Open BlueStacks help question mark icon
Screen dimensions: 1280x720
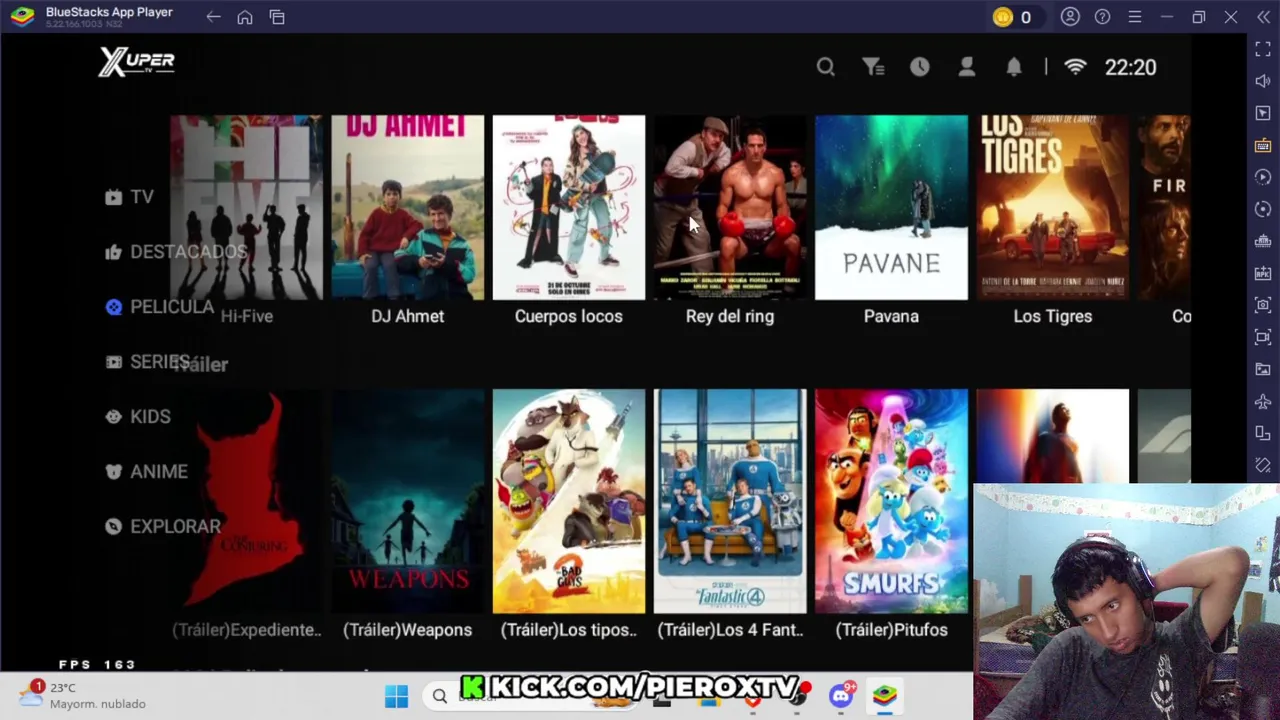point(1102,17)
